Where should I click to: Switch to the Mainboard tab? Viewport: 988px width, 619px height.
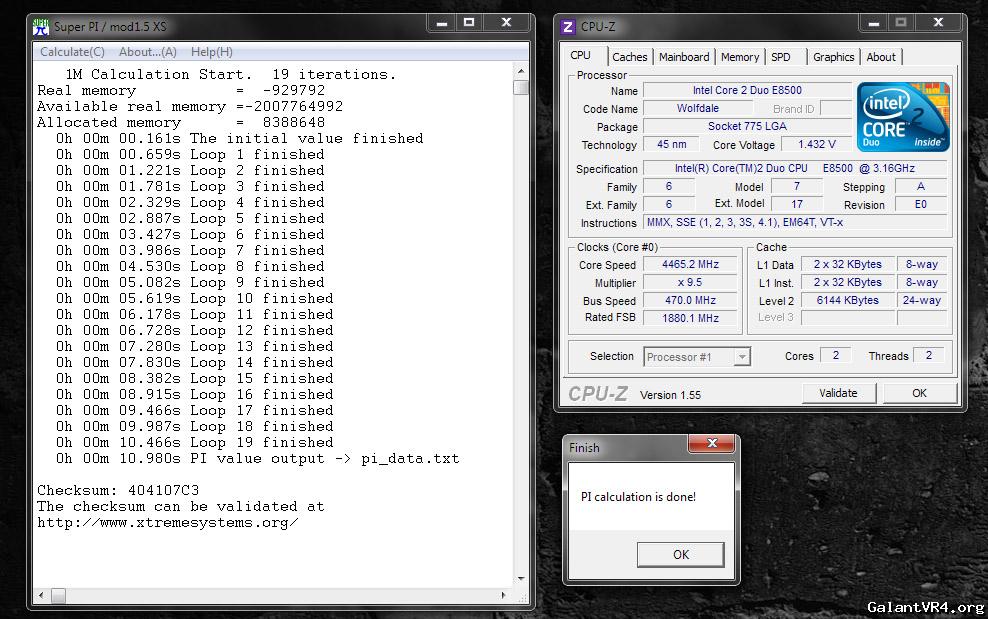[x=684, y=57]
